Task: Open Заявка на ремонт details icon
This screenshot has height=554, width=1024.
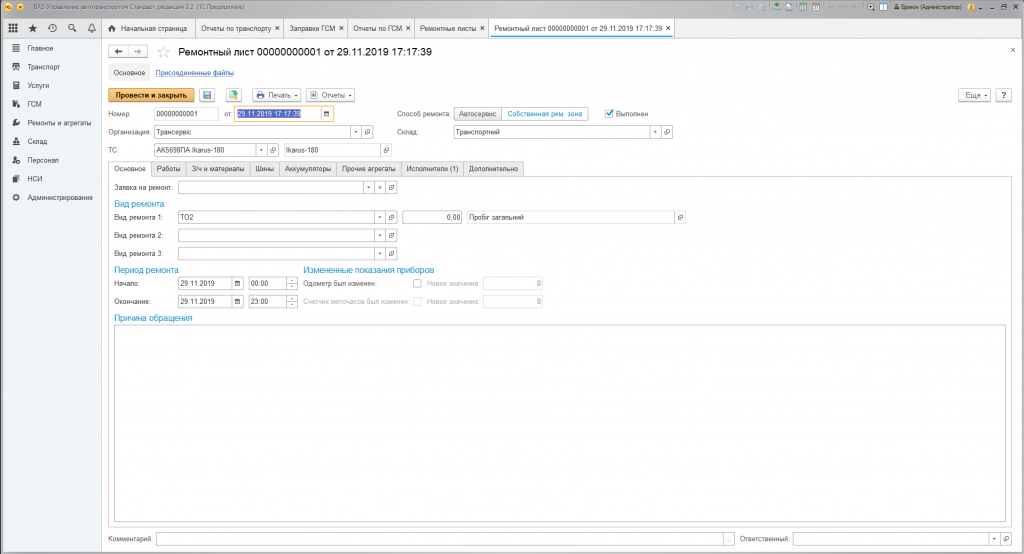Action: [x=391, y=187]
